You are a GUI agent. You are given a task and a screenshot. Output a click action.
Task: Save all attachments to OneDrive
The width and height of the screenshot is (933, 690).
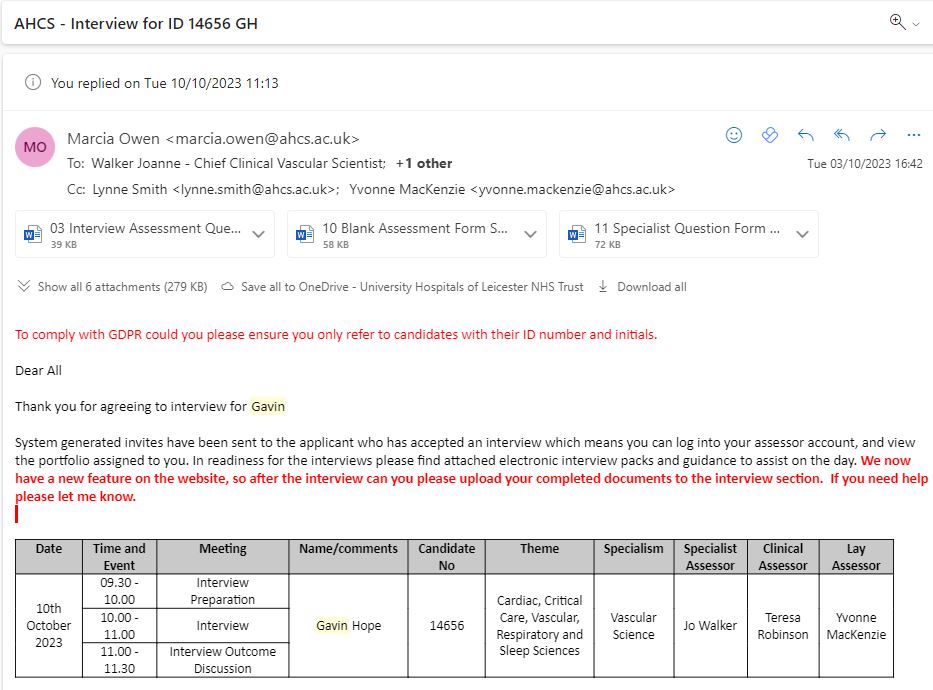pos(402,287)
